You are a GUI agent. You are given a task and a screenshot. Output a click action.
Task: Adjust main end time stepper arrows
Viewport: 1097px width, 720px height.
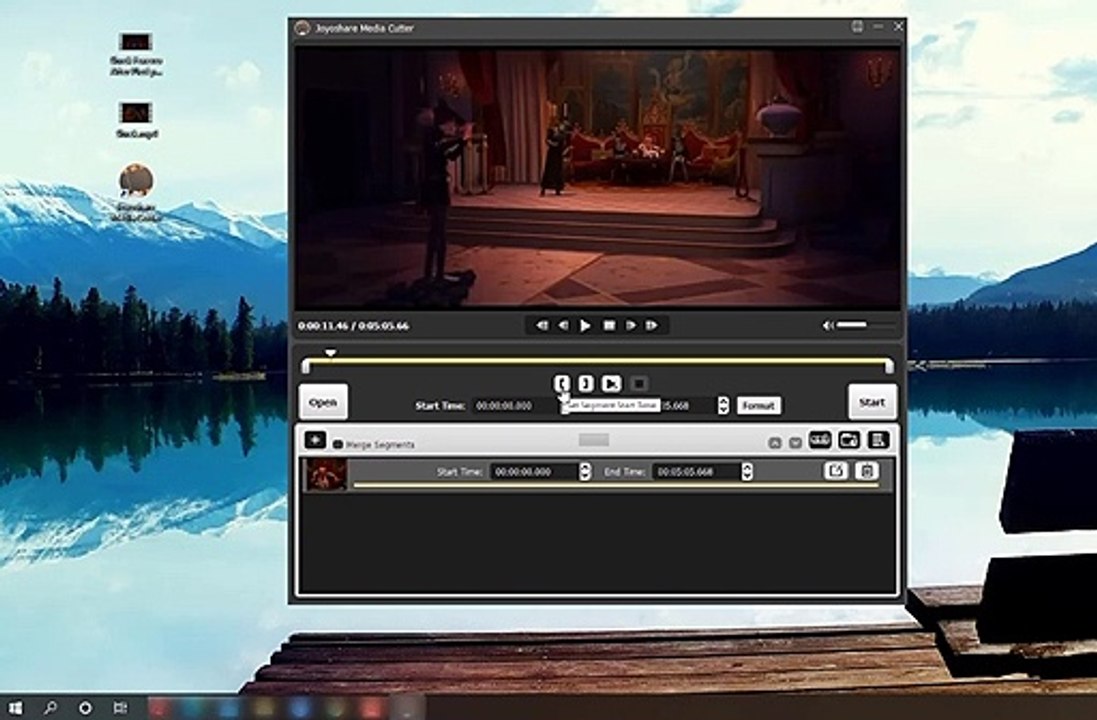pyautogui.click(x=723, y=406)
